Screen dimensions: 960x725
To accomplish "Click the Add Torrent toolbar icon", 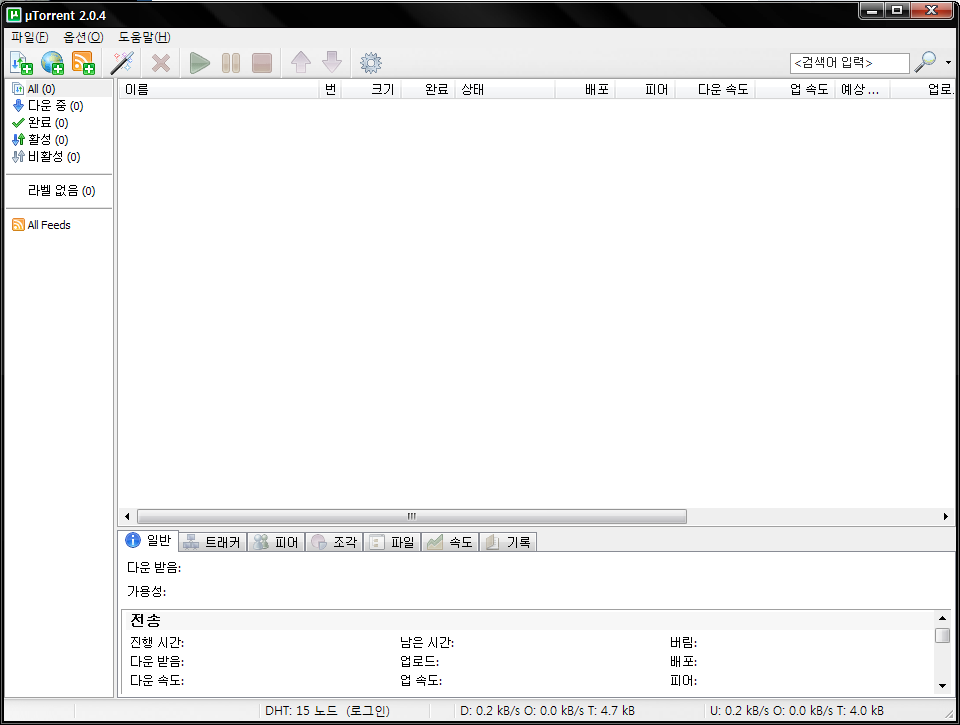I will [x=21, y=63].
